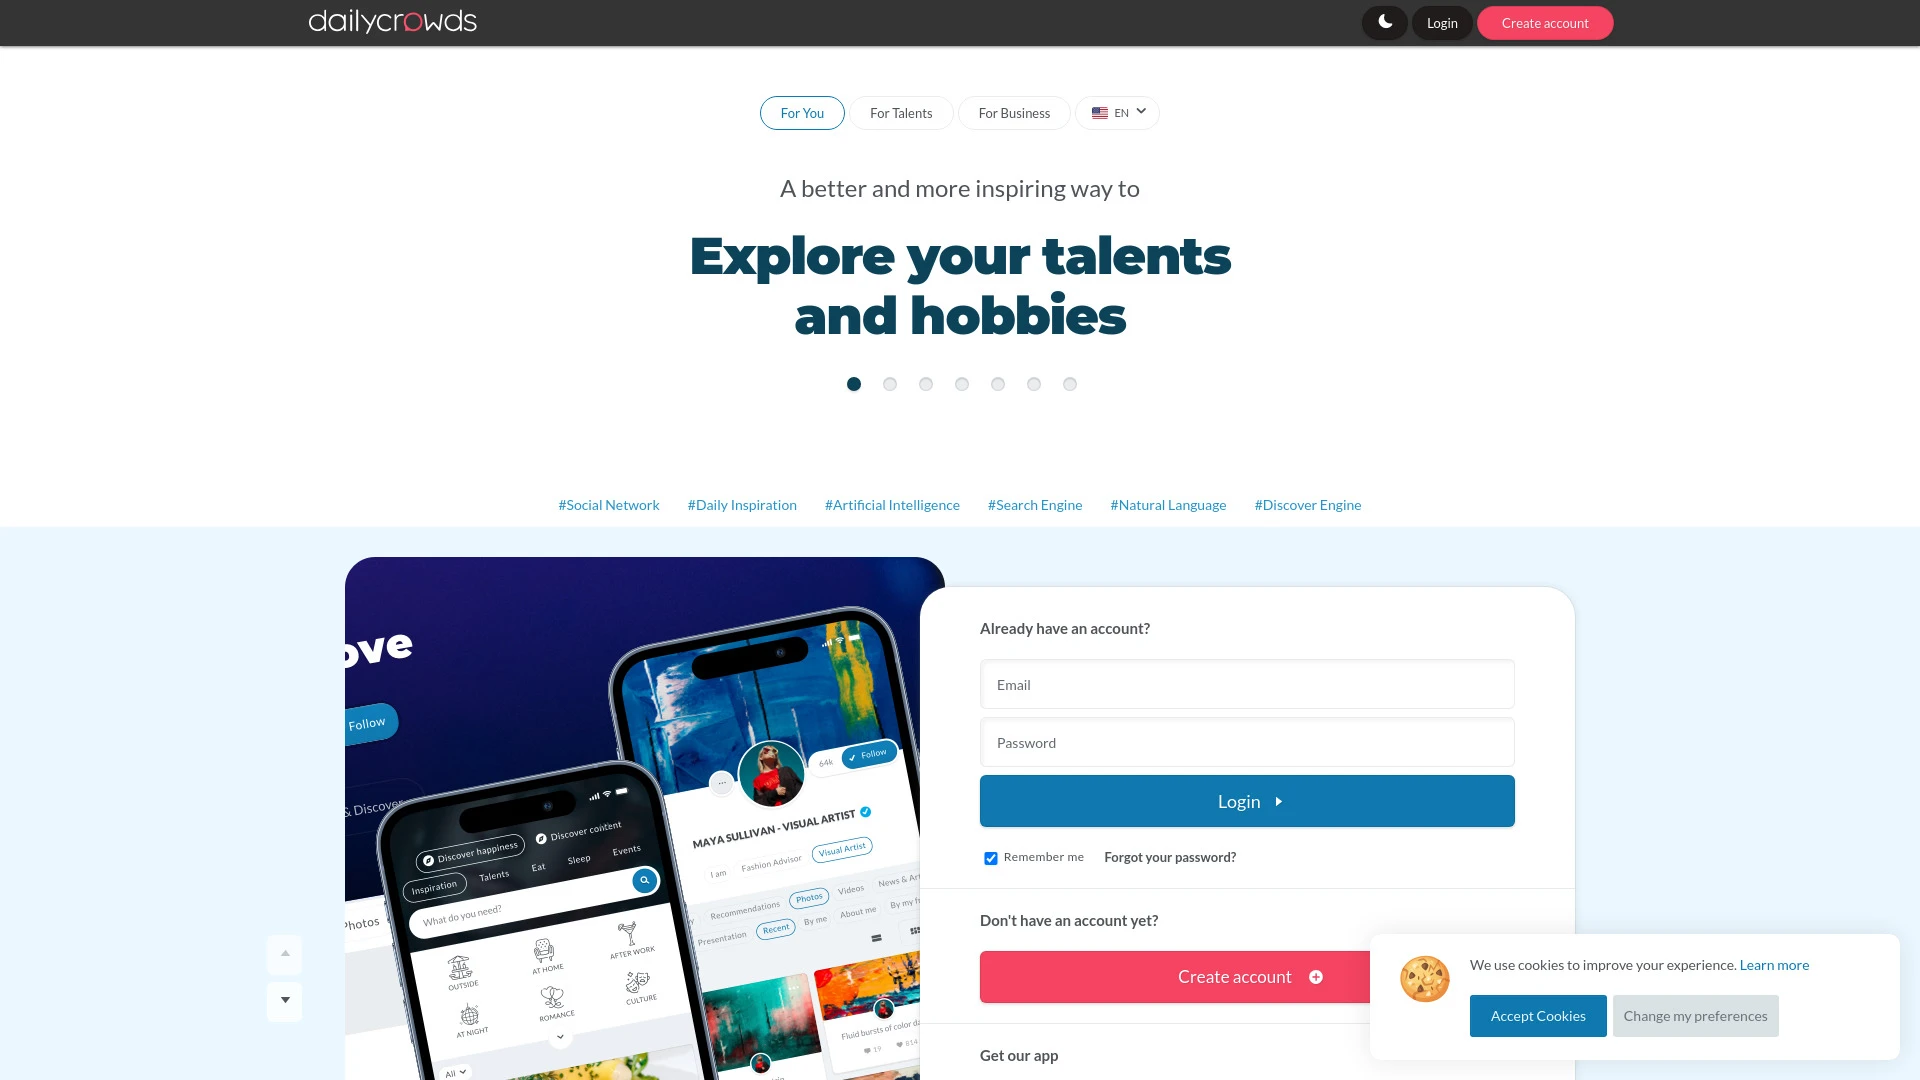Click the Artificial Intelligence hashtag tag
Image resolution: width=1920 pixels, height=1080 pixels.
pos(891,504)
